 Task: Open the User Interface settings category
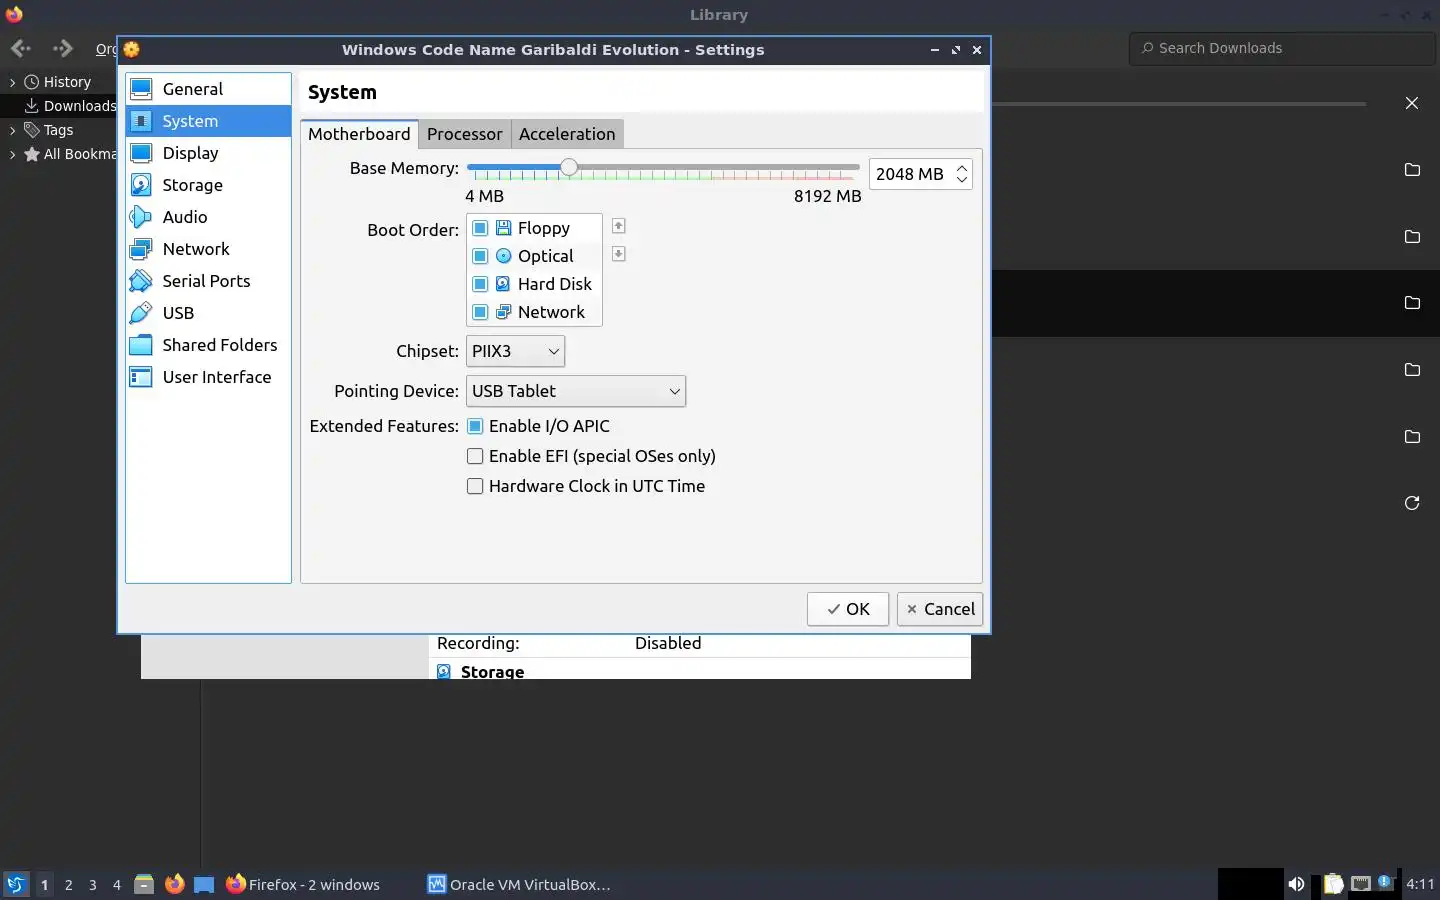pyautogui.click(x=208, y=377)
